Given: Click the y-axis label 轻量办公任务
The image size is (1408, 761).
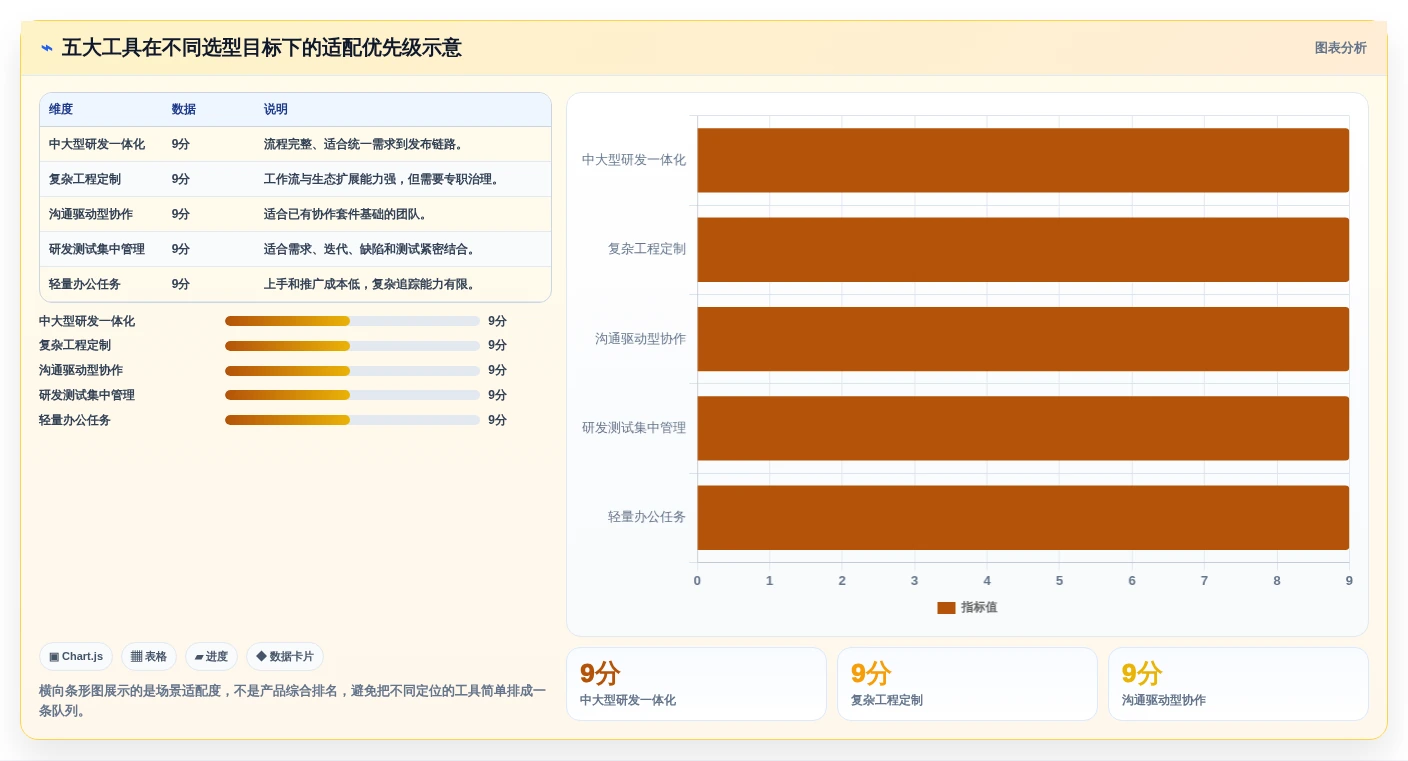Looking at the screenshot, I should pyautogui.click(x=647, y=517).
